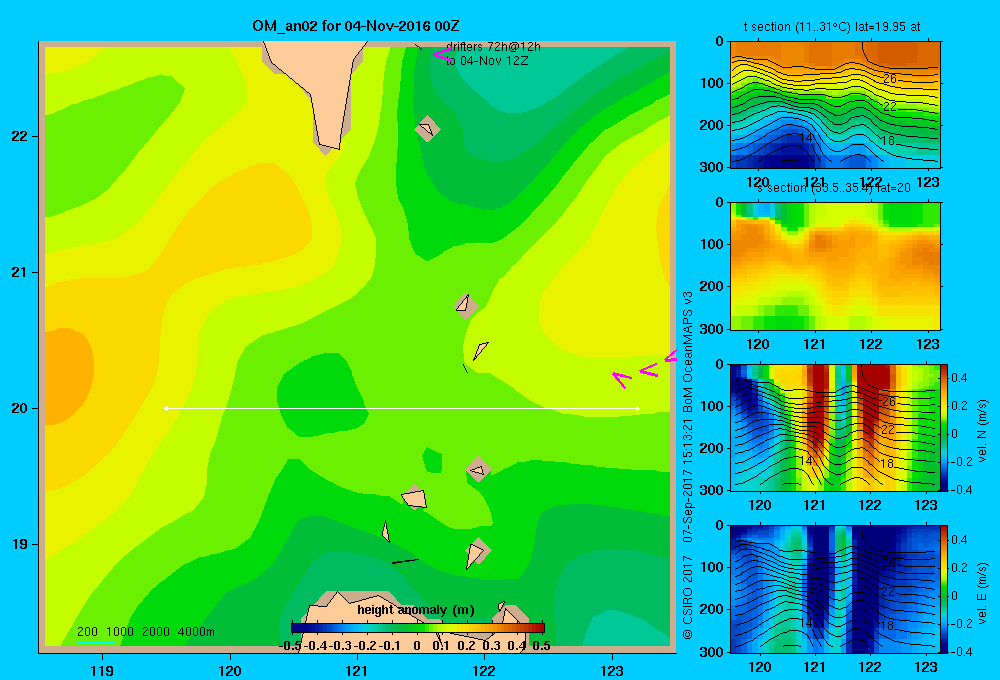Image resolution: width=1000 pixels, height=680 pixels.
Task: Click the east endpoint of white transect line
Action: point(638,408)
